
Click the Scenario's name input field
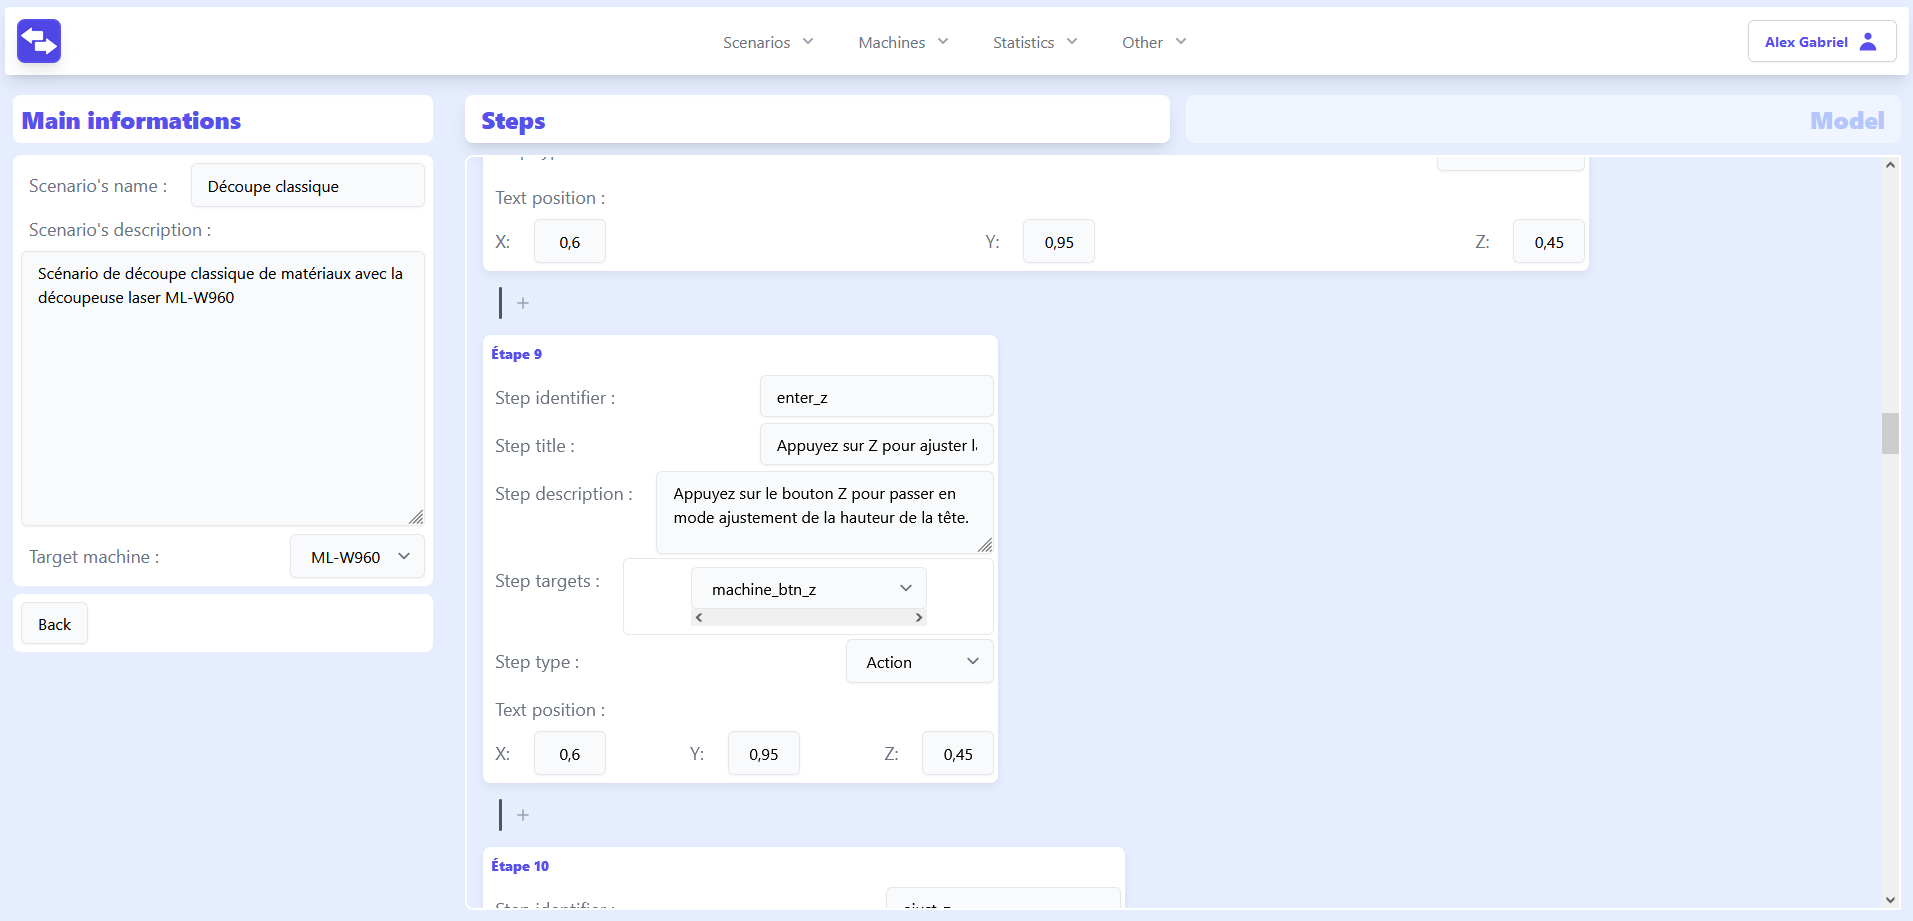(x=307, y=186)
